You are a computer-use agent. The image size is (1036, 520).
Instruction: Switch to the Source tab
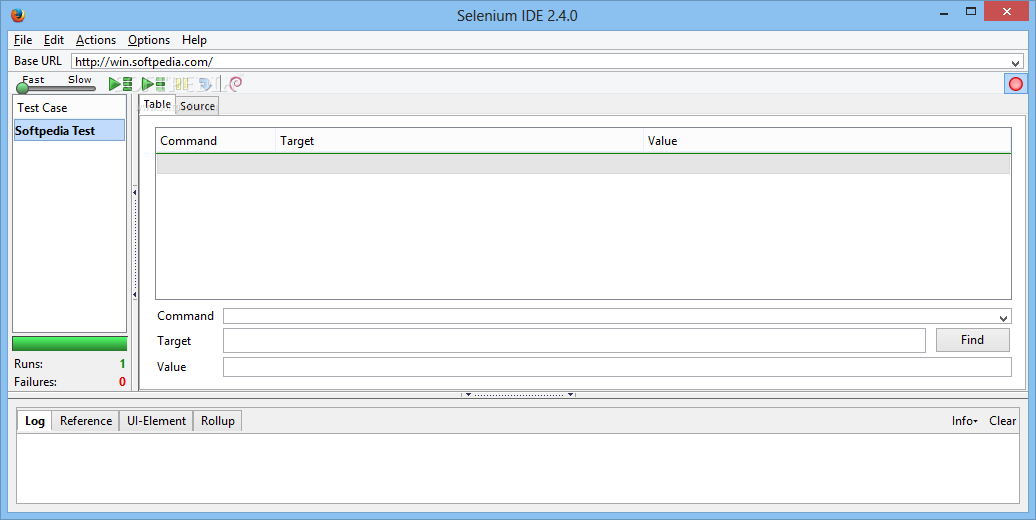(x=198, y=106)
